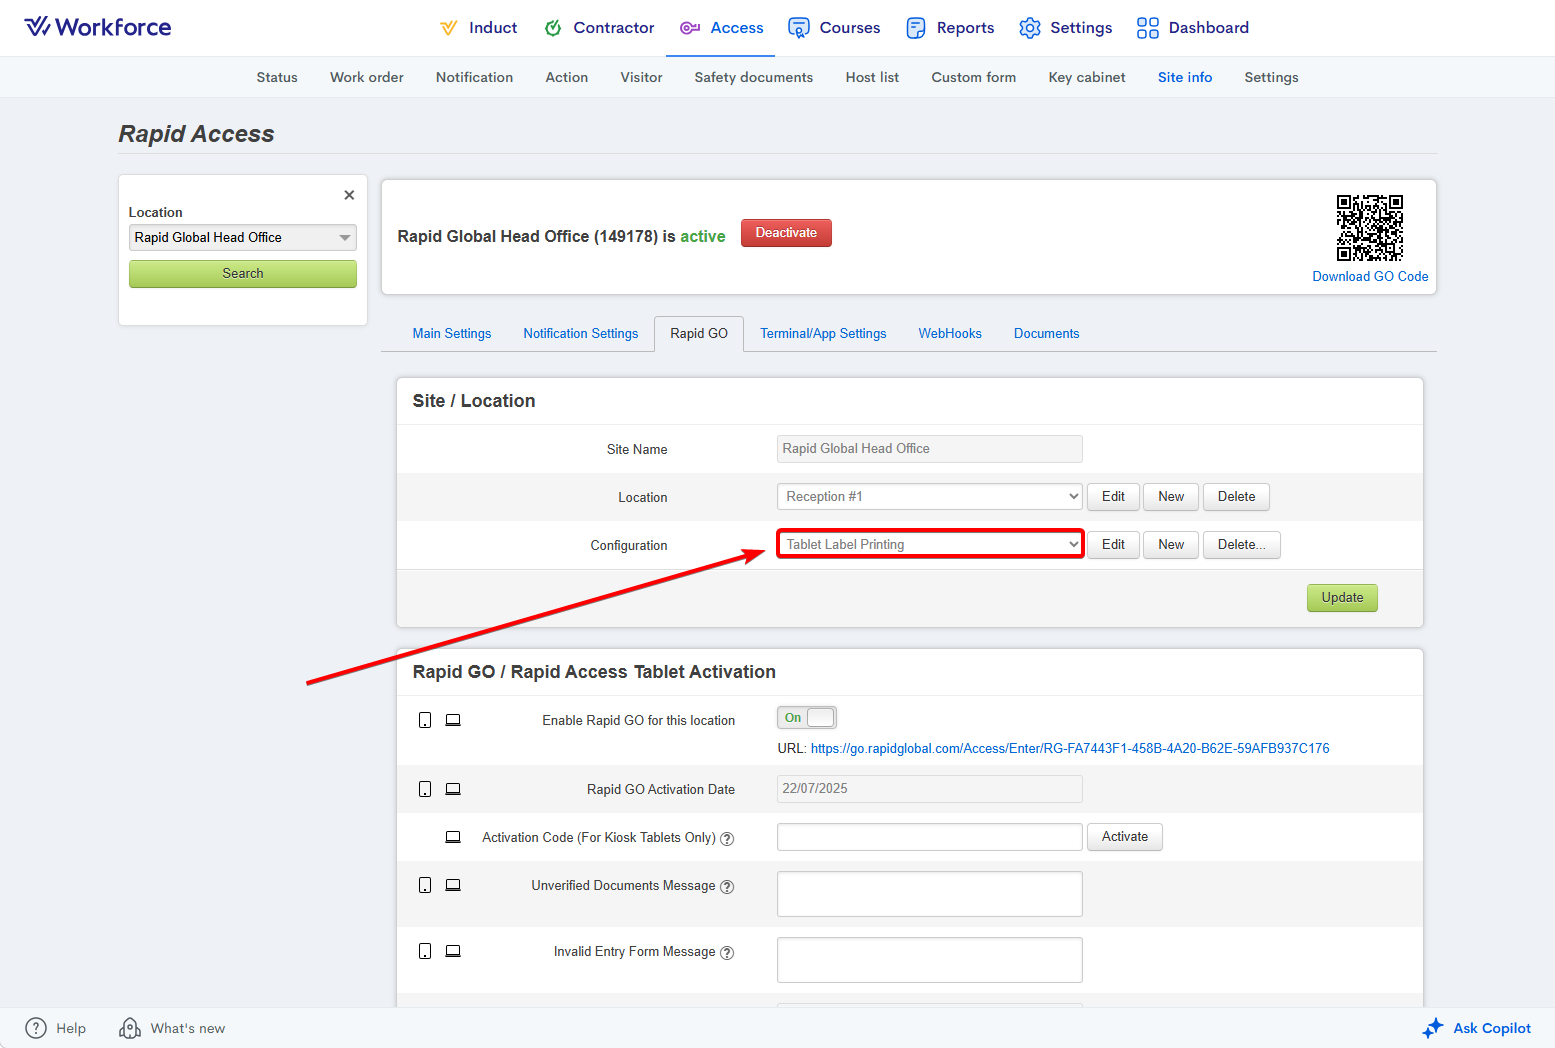Click the Courses certificate icon

pyautogui.click(x=798, y=28)
